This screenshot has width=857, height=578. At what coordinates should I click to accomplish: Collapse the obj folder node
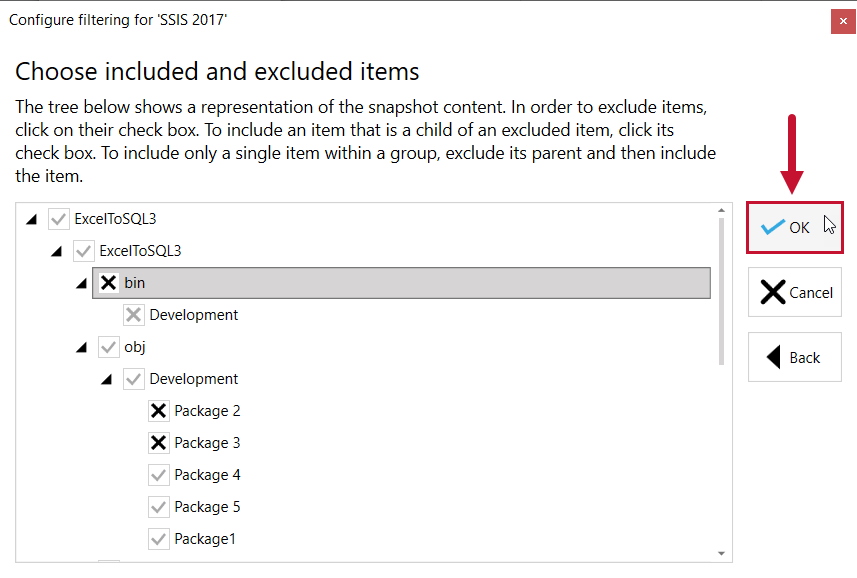82,347
